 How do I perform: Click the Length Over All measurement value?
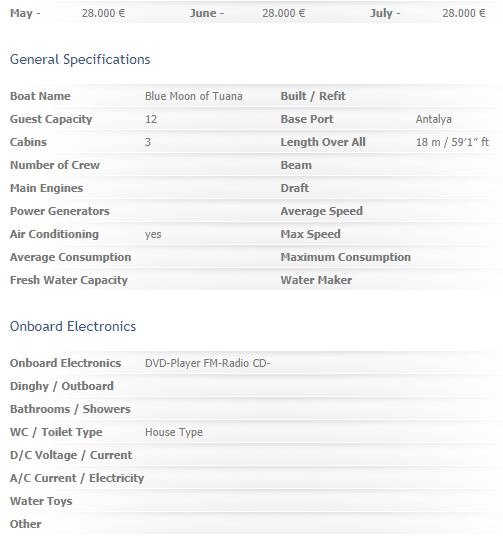[x=452, y=142]
